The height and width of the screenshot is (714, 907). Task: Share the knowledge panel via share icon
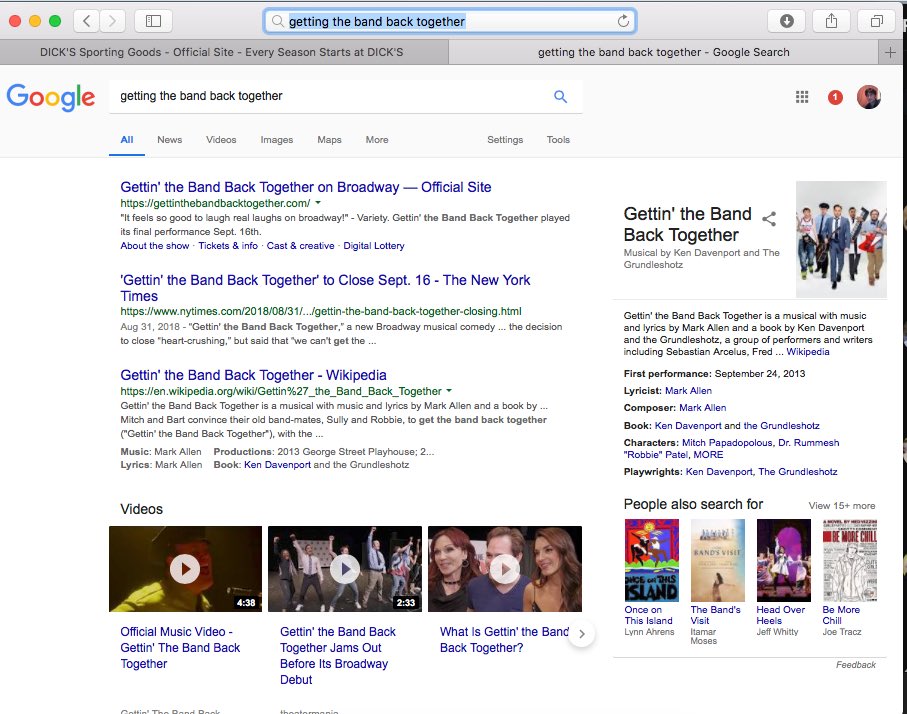click(769, 219)
